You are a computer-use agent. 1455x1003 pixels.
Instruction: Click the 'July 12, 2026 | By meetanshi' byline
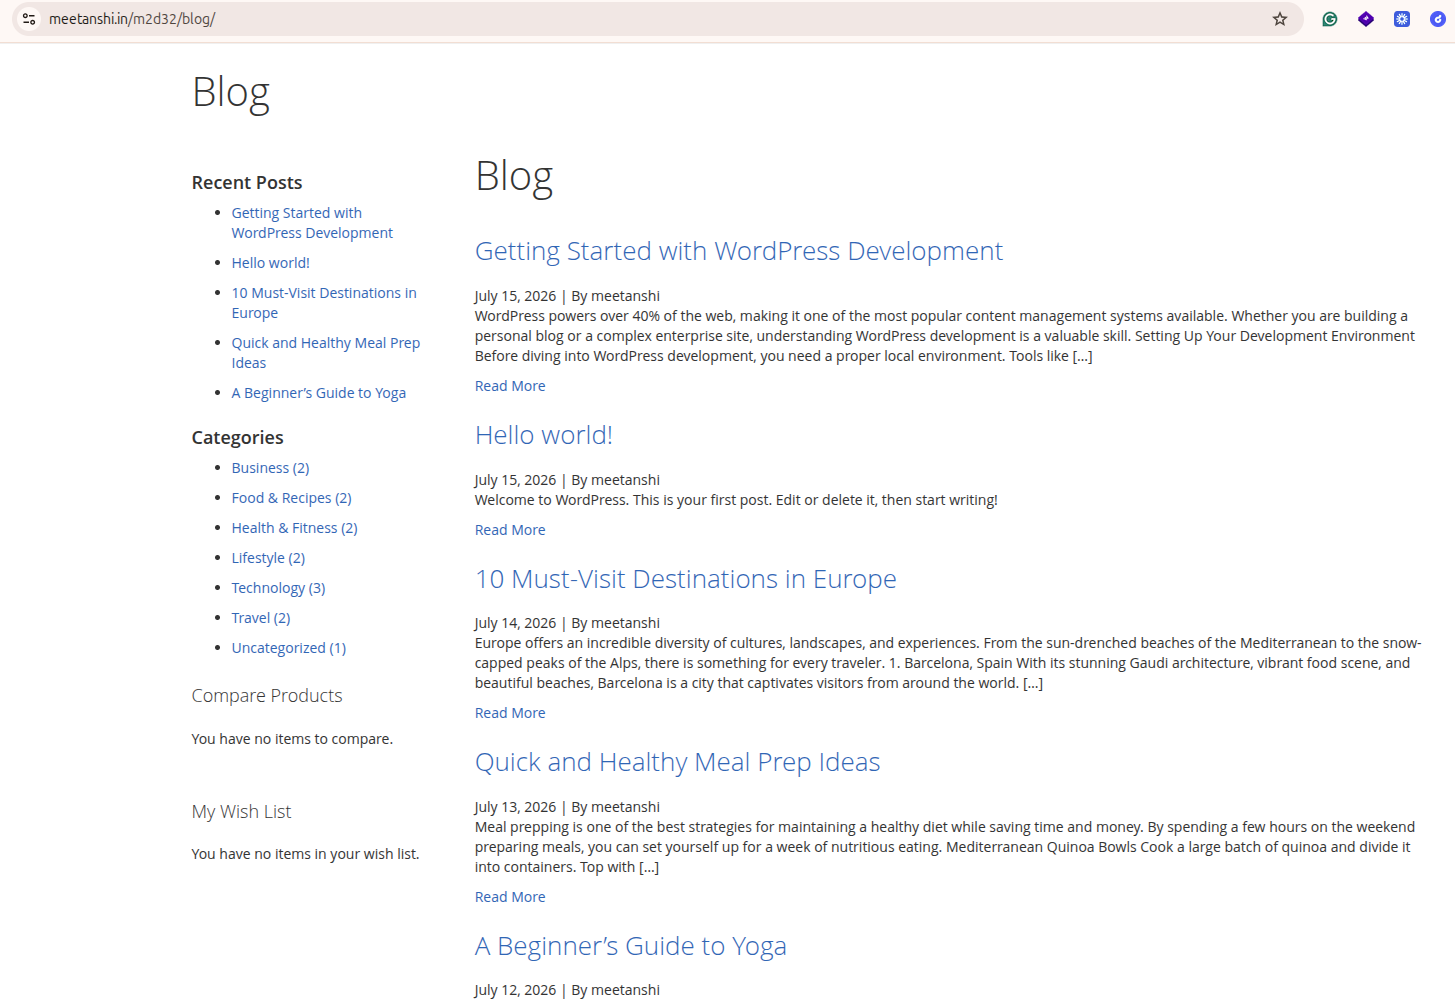567,990
